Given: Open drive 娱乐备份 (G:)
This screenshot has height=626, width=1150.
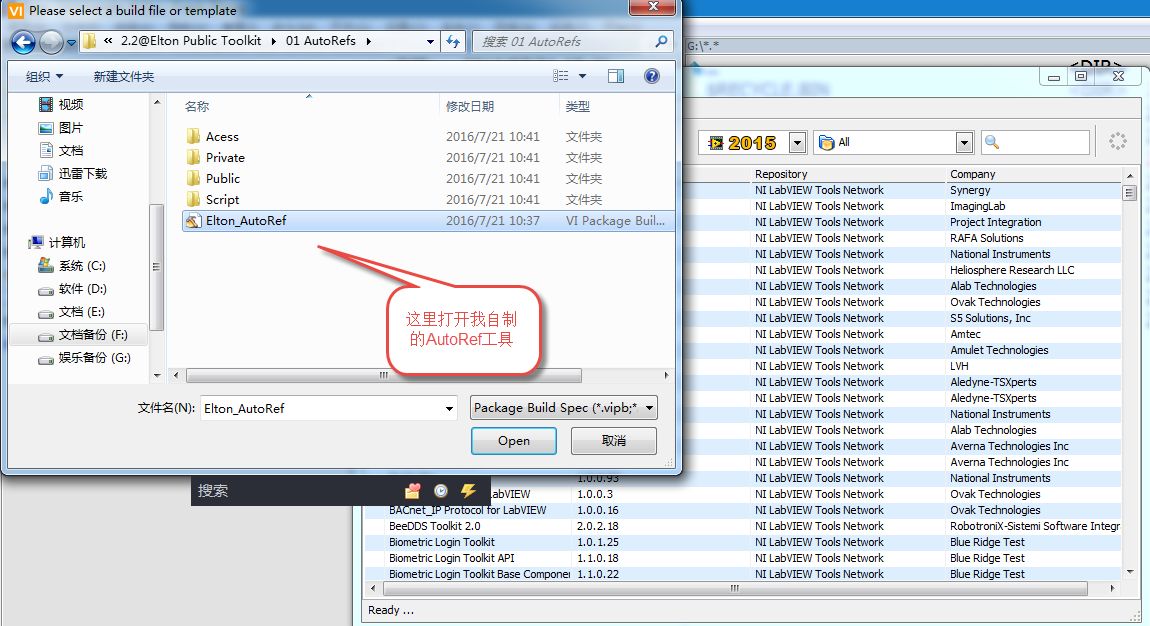Looking at the screenshot, I should (x=84, y=358).
